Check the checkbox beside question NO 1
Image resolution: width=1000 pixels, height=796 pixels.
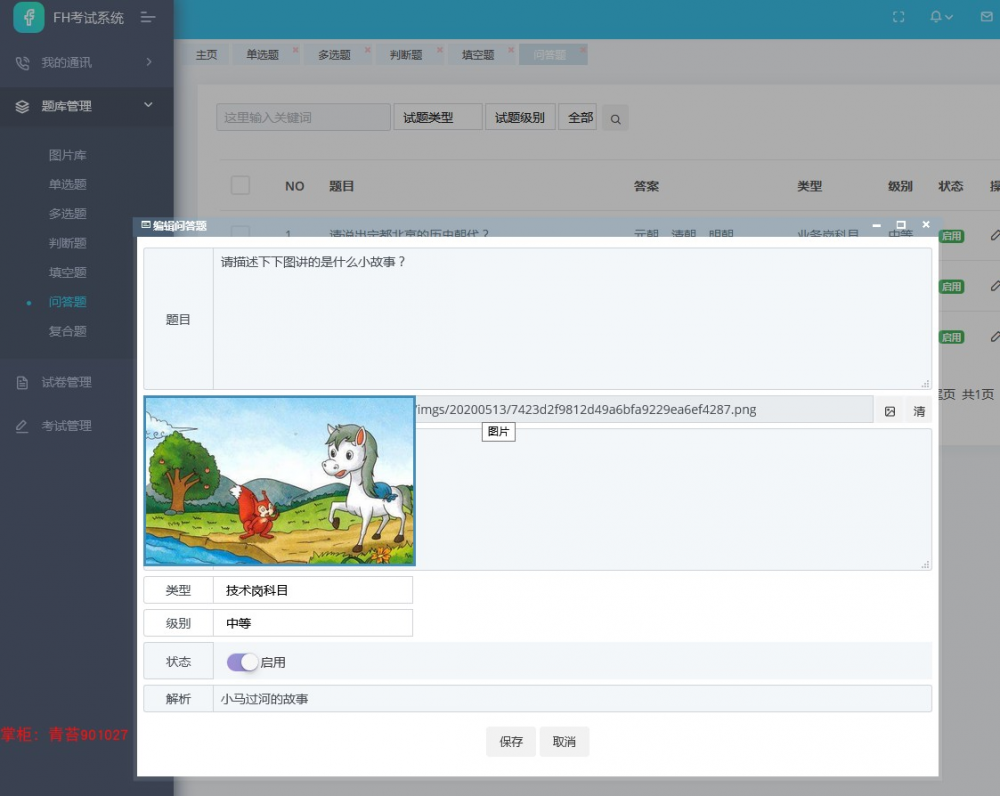coord(240,233)
